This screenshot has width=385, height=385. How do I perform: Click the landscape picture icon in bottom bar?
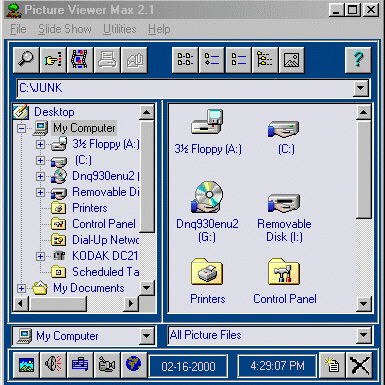click(x=26, y=365)
